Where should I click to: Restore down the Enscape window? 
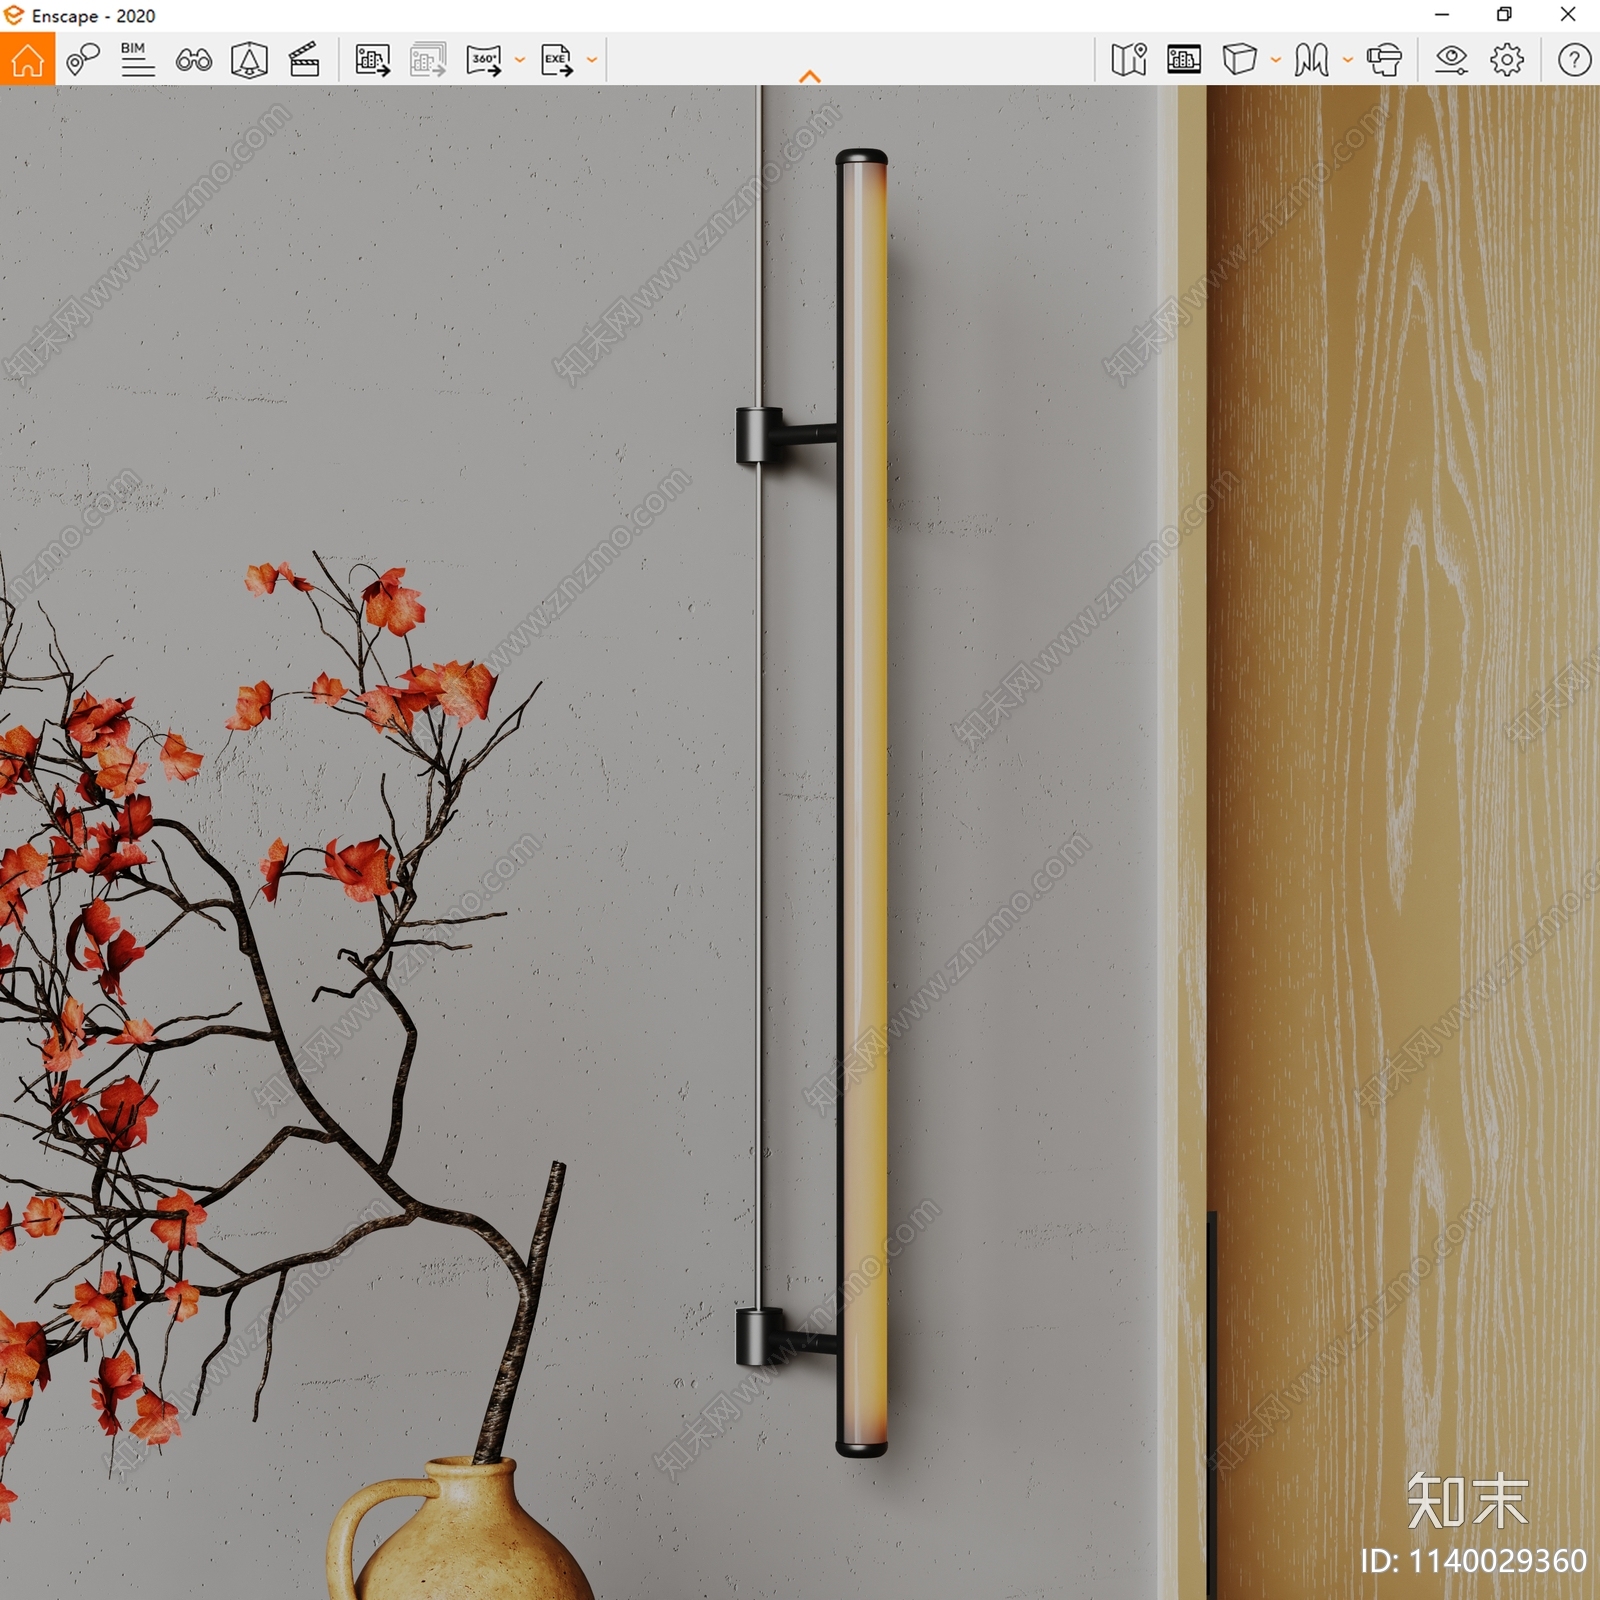1504,15
